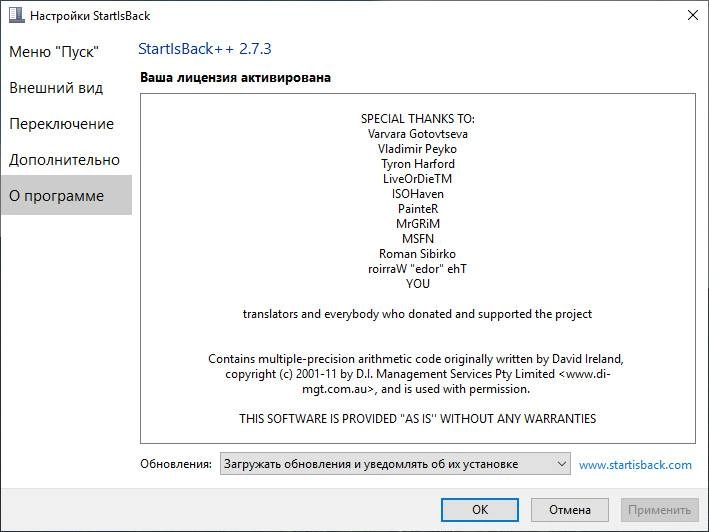
Task: Click the SPECIAL THANKS TO line
Action: (x=418, y=119)
